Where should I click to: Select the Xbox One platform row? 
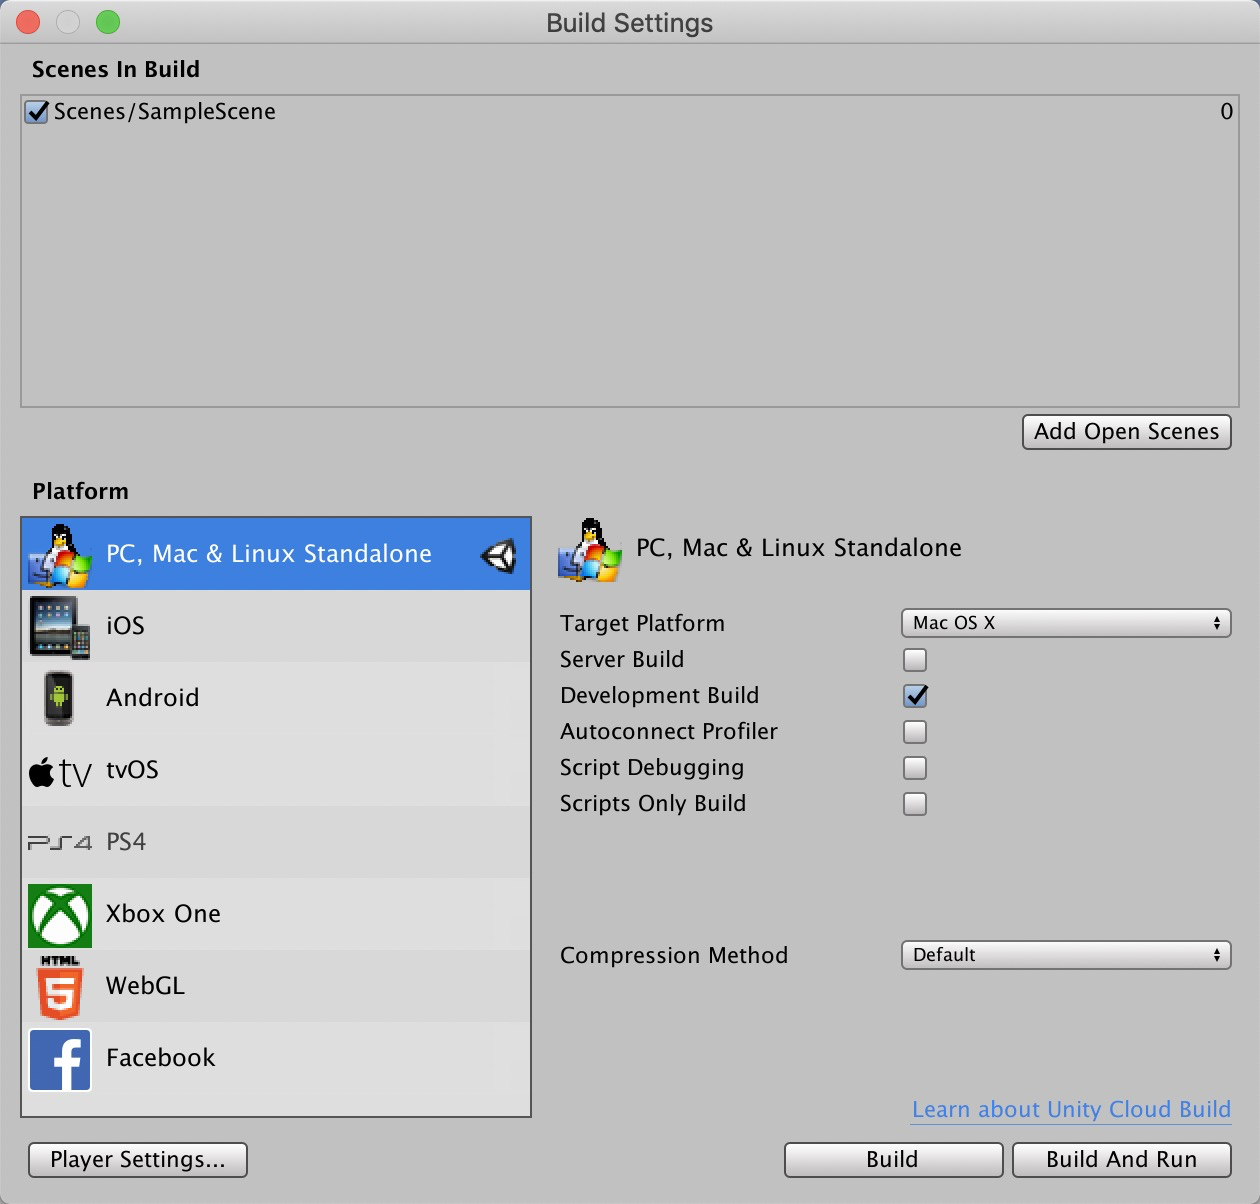pos(276,914)
